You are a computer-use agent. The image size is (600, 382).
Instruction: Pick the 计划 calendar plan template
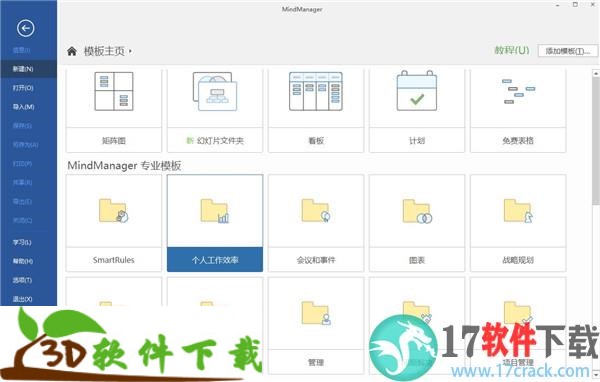tap(417, 111)
